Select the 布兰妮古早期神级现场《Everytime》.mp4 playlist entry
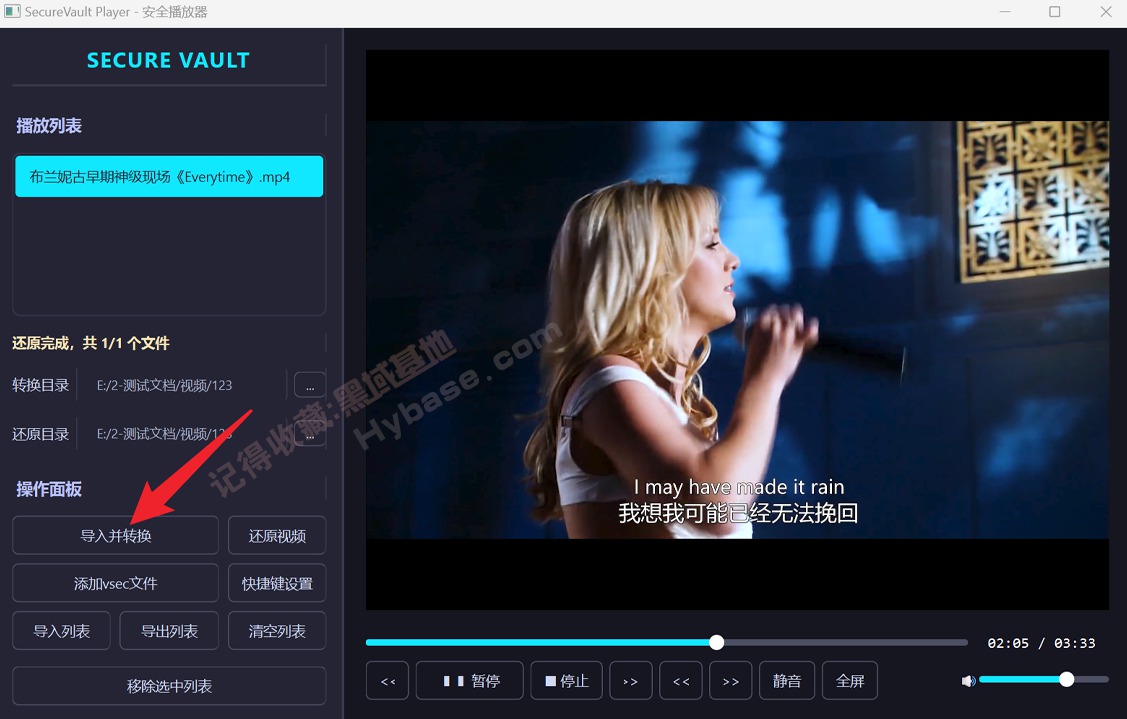 coord(168,176)
